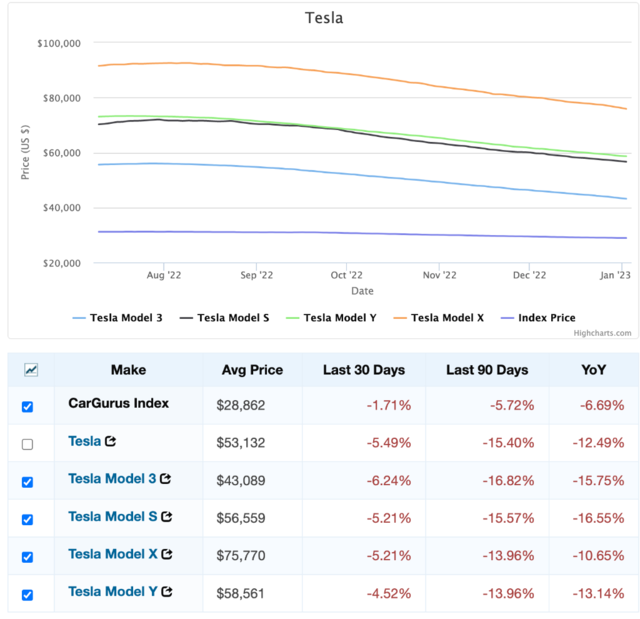
Task: Click the YoY column header
Action: click(593, 370)
